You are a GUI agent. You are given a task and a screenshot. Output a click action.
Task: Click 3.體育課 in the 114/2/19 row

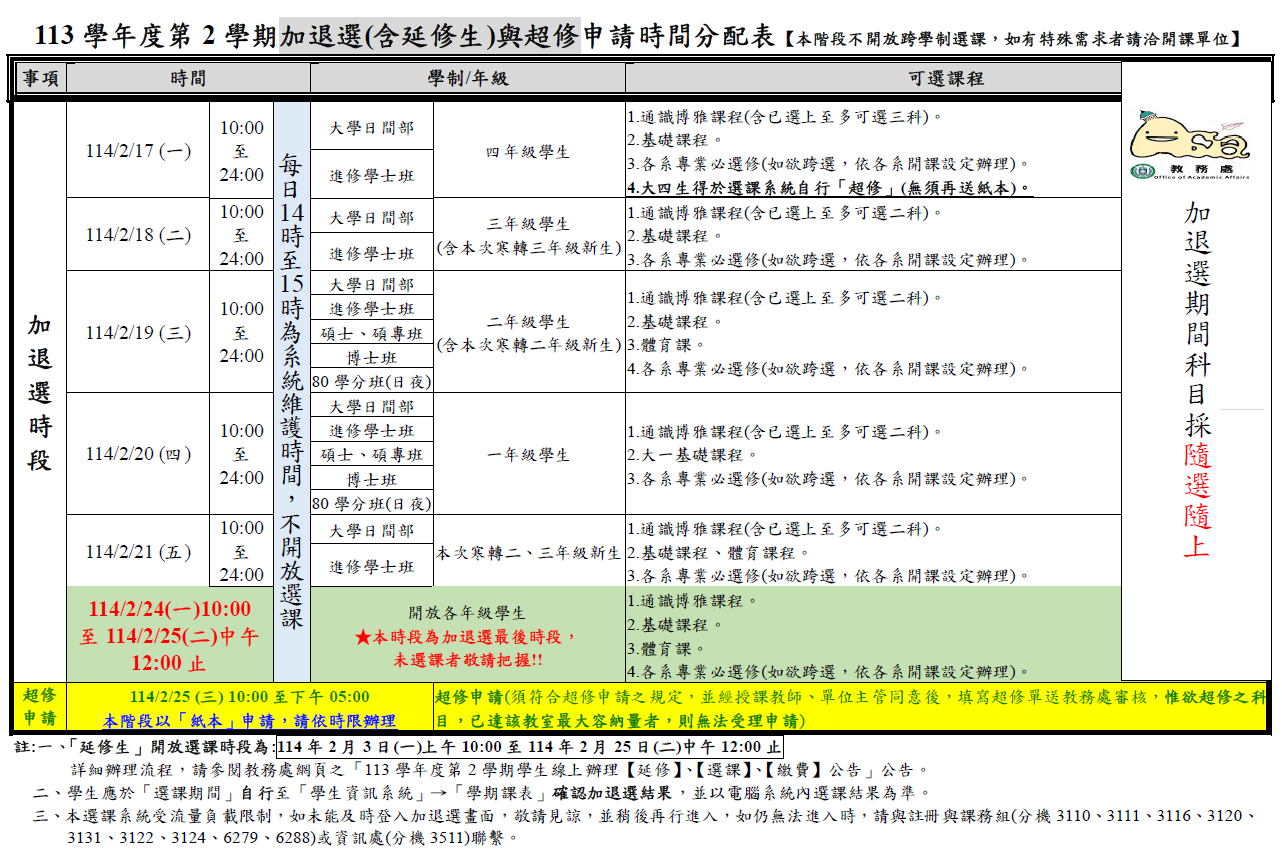click(x=667, y=345)
